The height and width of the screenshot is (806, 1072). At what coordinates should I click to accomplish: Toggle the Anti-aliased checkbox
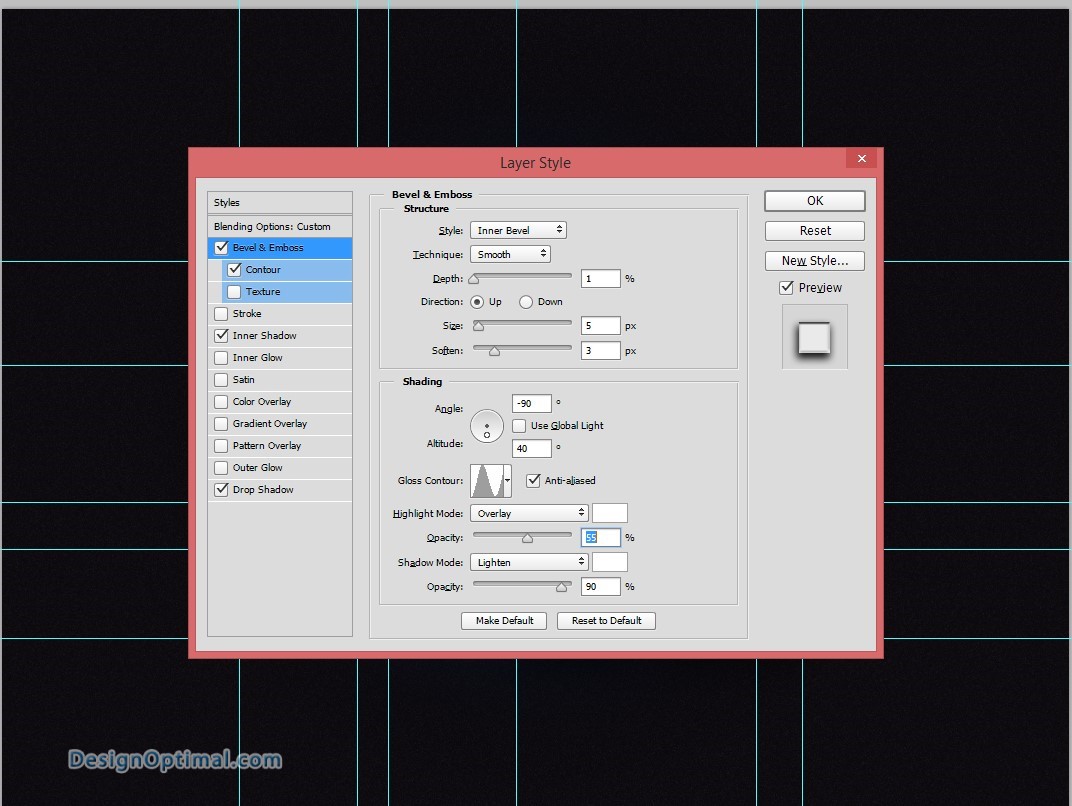(x=533, y=481)
